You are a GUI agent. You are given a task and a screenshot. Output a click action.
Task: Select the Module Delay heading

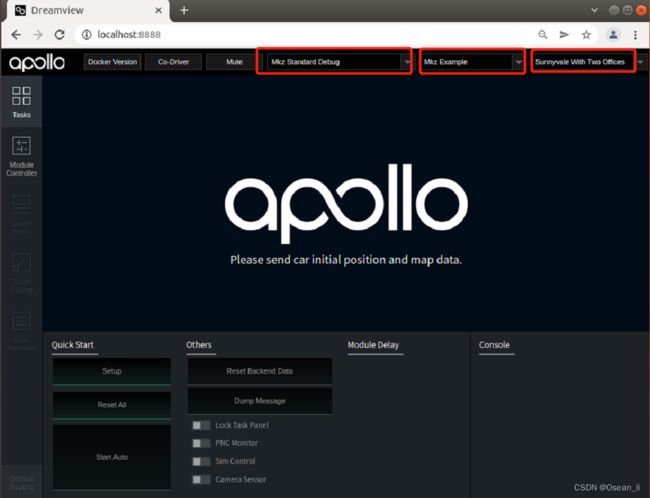point(373,345)
